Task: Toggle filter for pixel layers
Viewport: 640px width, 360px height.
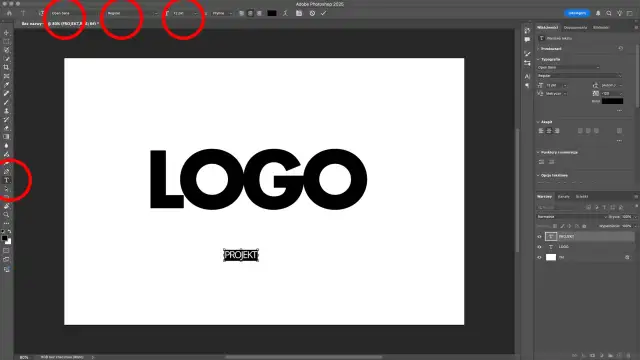Action: [588, 207]
